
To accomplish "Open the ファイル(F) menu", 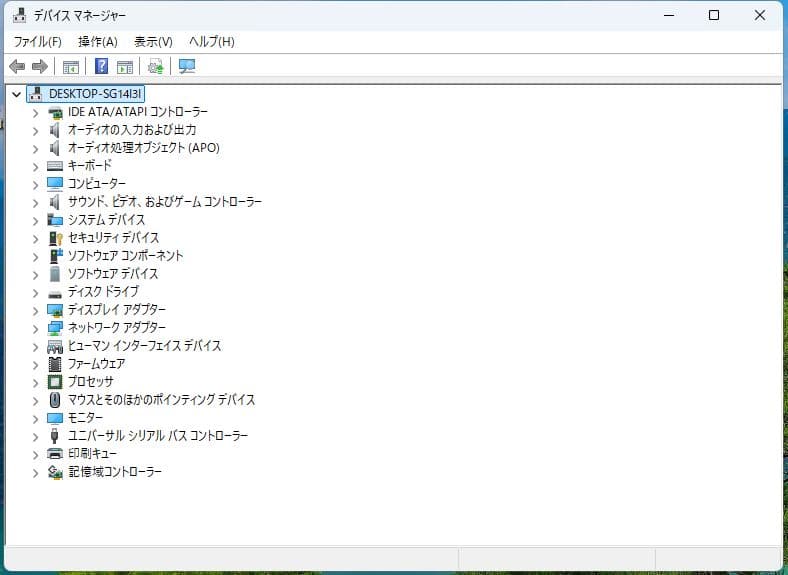I will pyautogui.click(x=38, y=41).
